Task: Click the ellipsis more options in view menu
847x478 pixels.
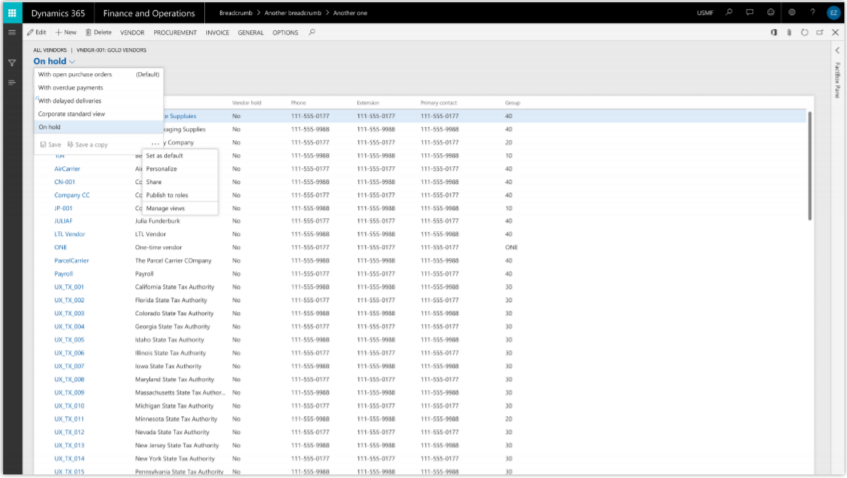Action: coord(155,145)
